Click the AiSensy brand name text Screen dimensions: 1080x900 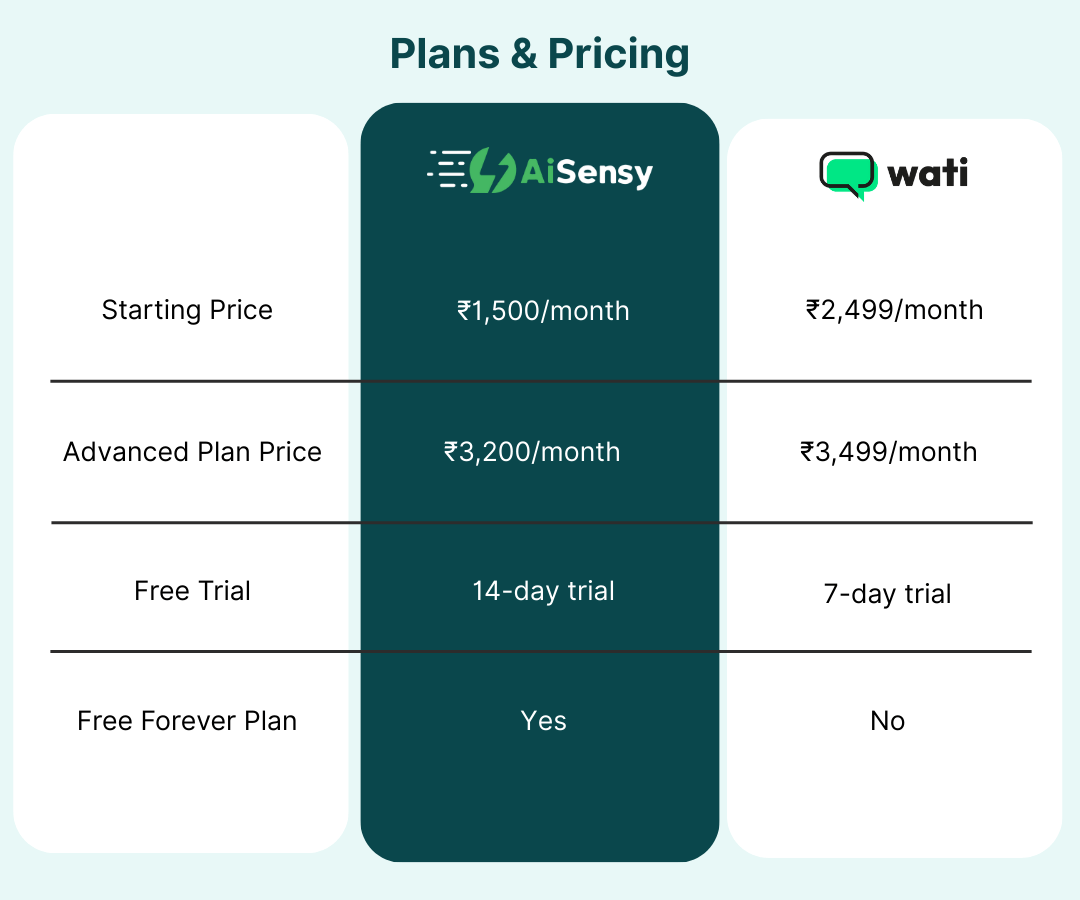587,172
